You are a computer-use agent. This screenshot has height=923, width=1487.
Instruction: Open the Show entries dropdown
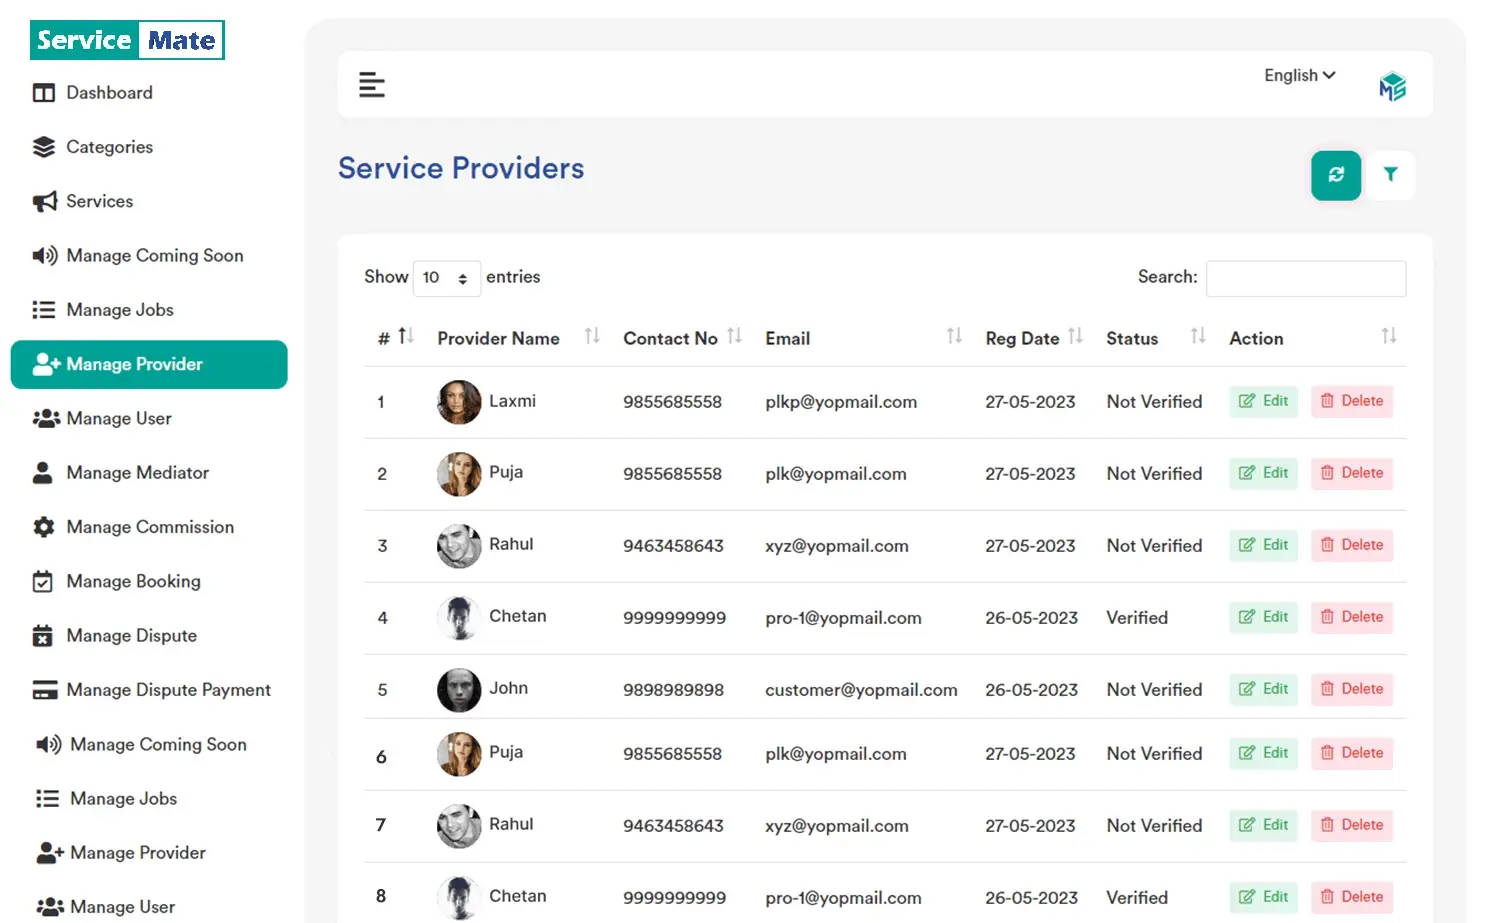point(446,278)
